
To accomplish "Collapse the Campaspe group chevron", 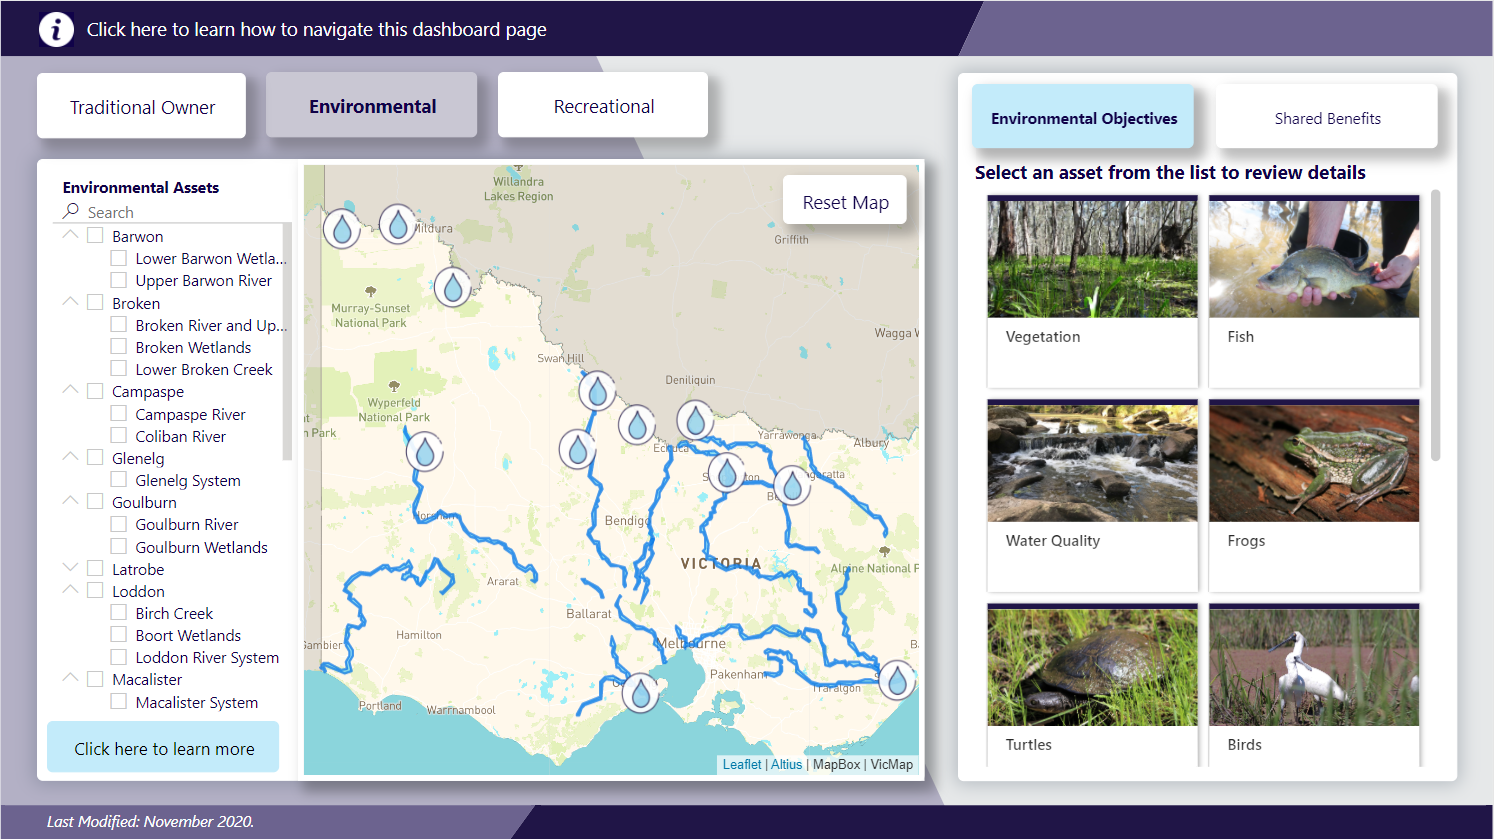I will pyautogui.click(x=70, y=389).
